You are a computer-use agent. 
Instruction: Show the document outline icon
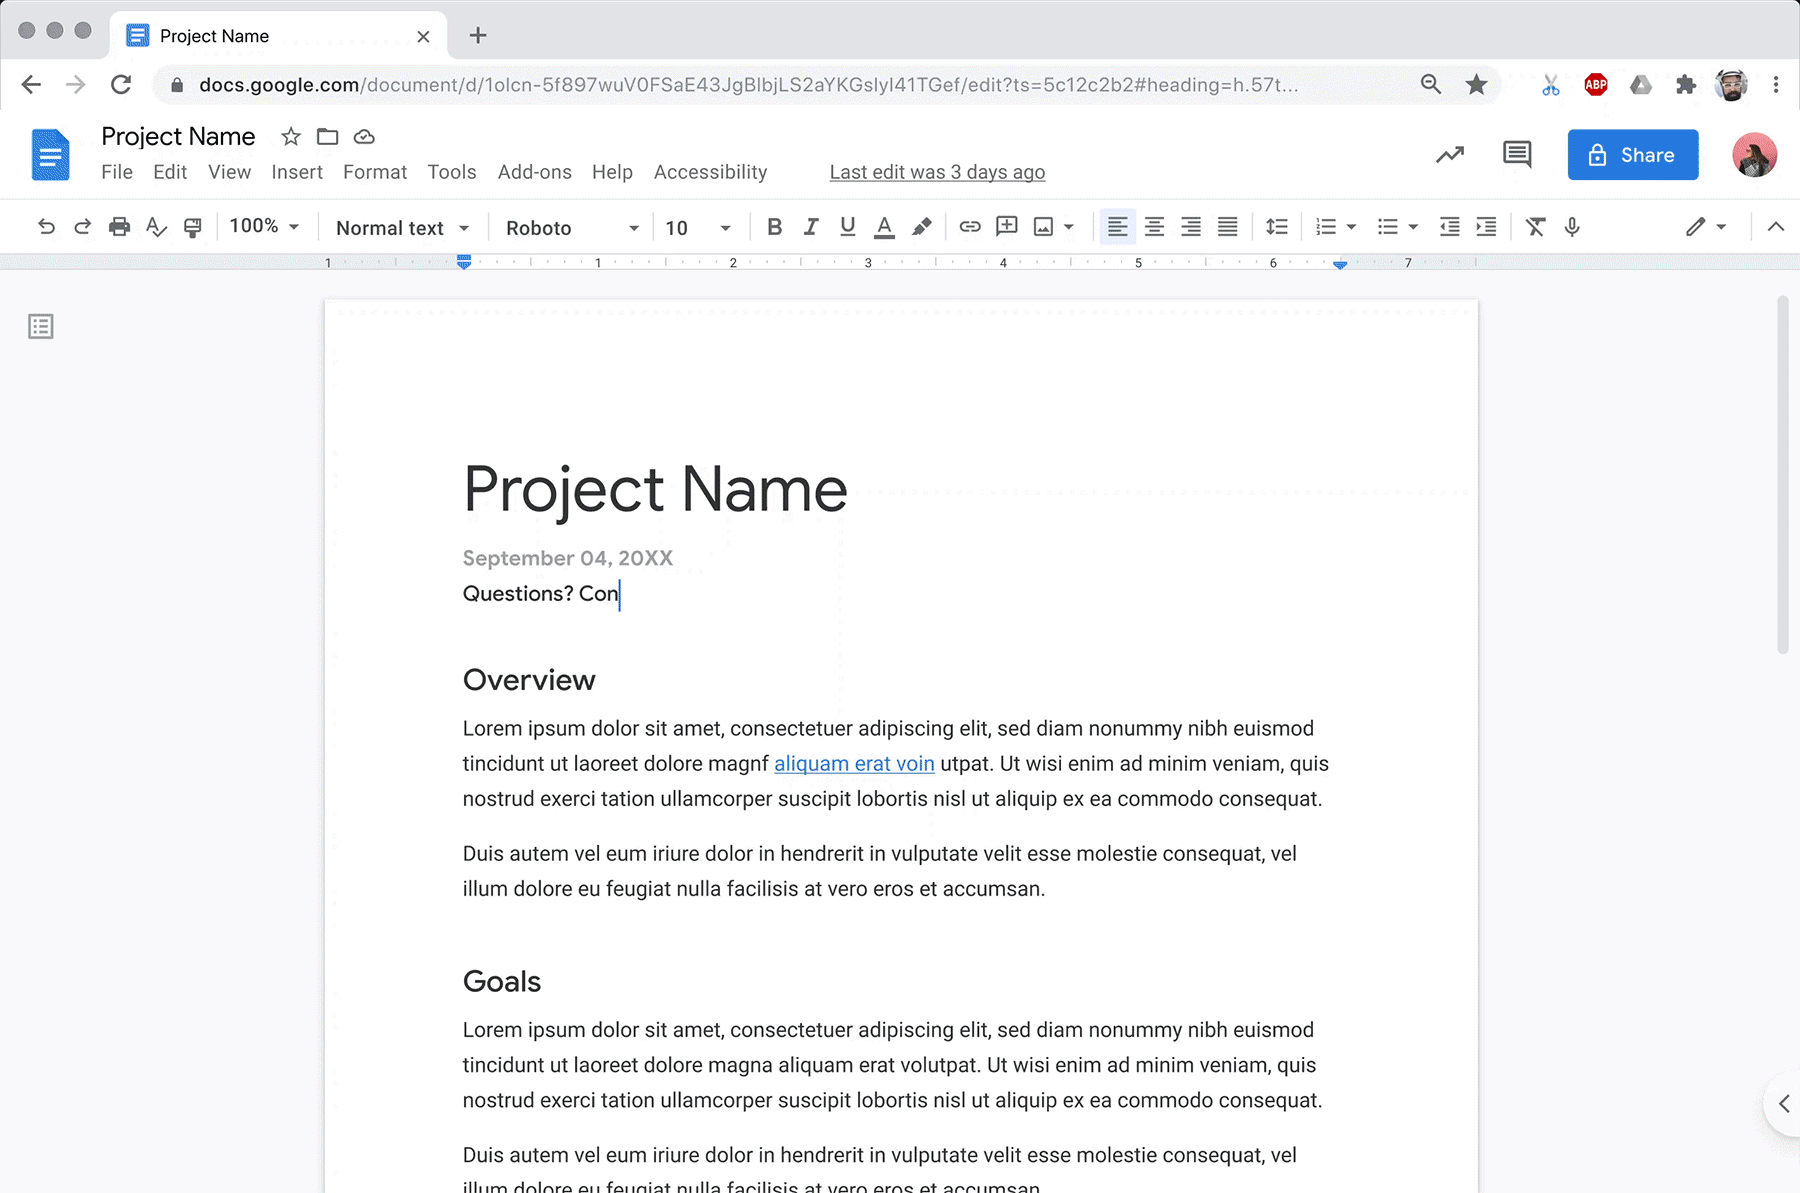pyautogui.click(x=41, y=327)
